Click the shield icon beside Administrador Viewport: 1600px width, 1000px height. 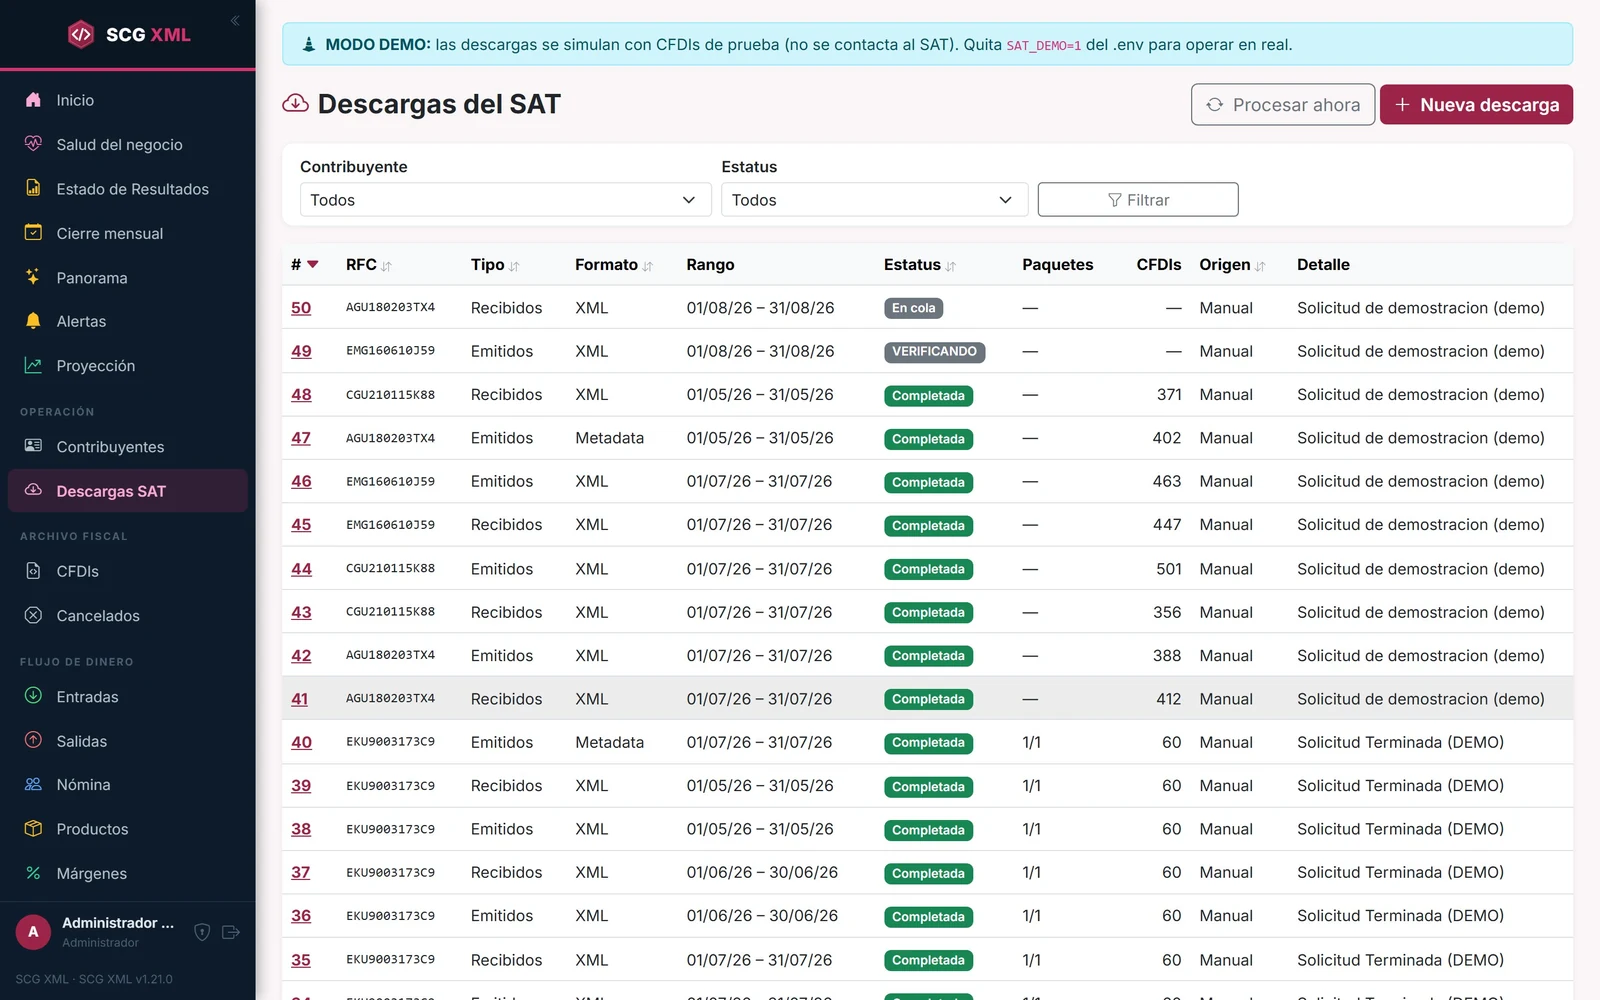click(x=202, y=932)
